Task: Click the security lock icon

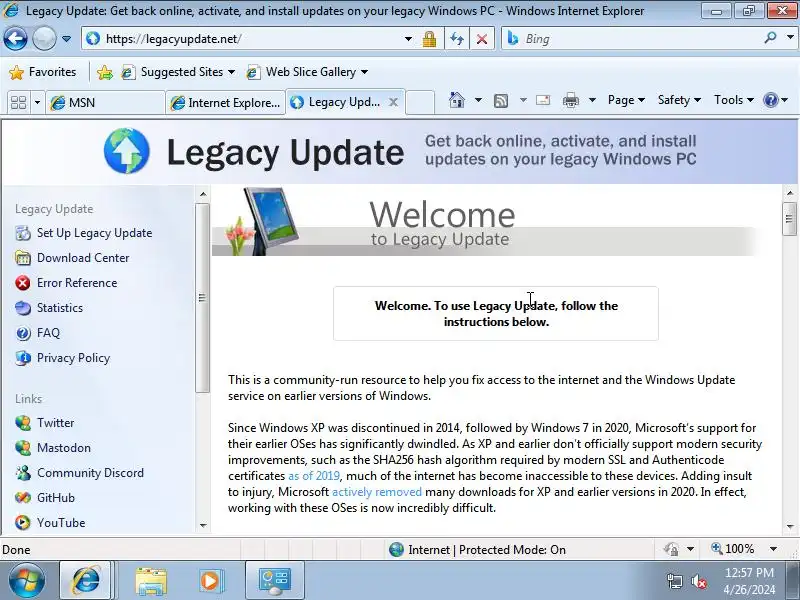Action: [x=429, y=39]
